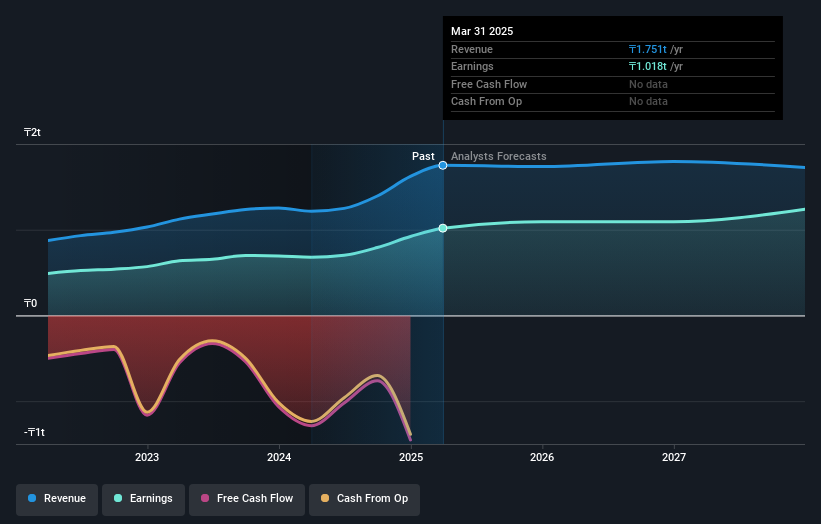Click the -₸1t y-axis label
821x524 pixels.
34,432
